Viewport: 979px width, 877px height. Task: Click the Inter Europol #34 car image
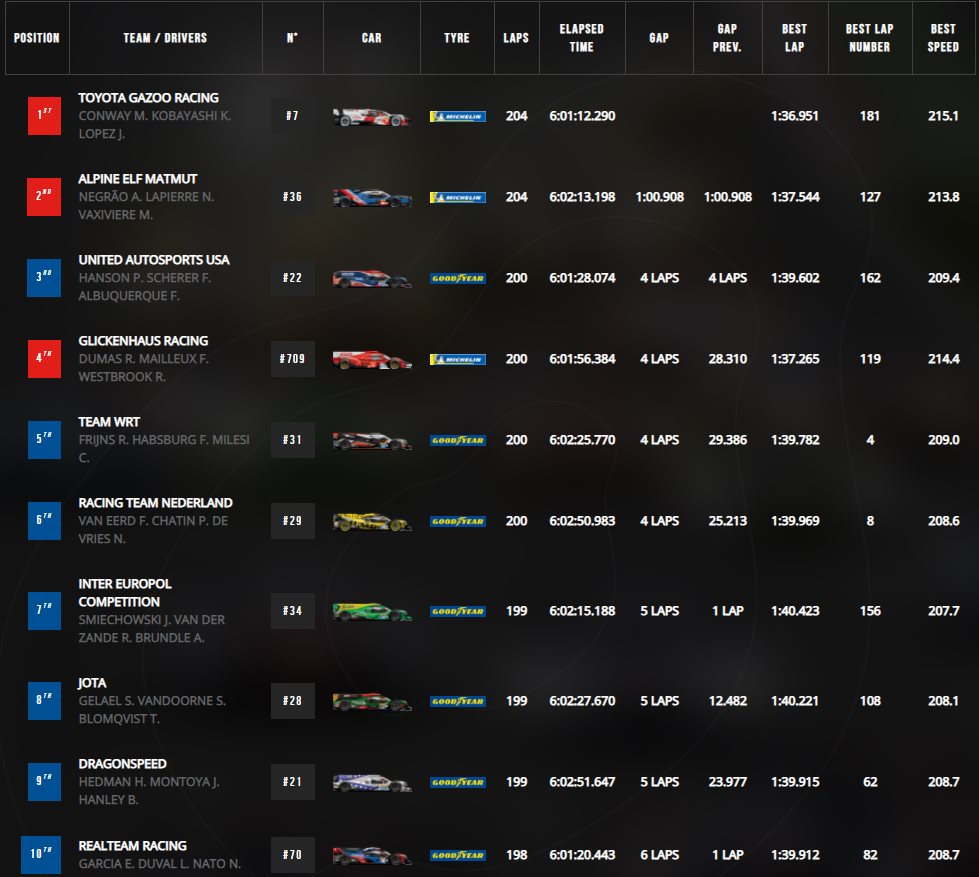click(x=371, y=611)
